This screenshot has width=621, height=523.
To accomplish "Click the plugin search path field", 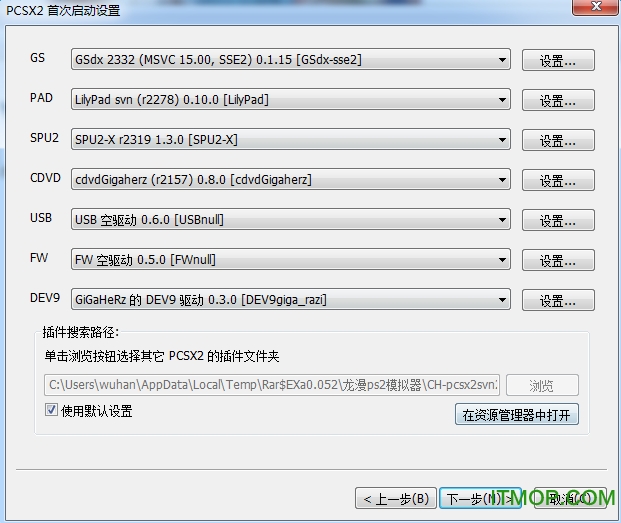I will pyautogui.click(x=272, y=385).
